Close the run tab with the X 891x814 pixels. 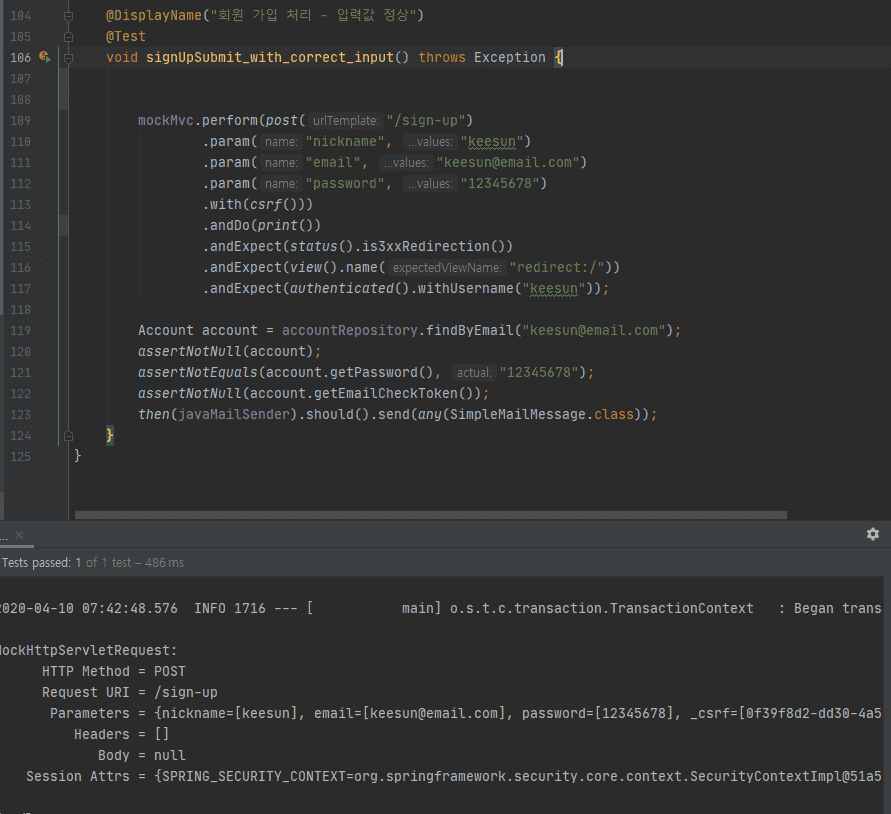point(19,535)
